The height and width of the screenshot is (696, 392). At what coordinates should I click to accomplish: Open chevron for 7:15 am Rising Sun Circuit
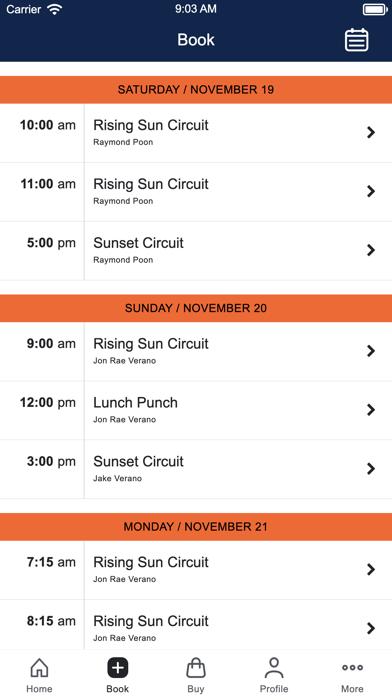371,569
